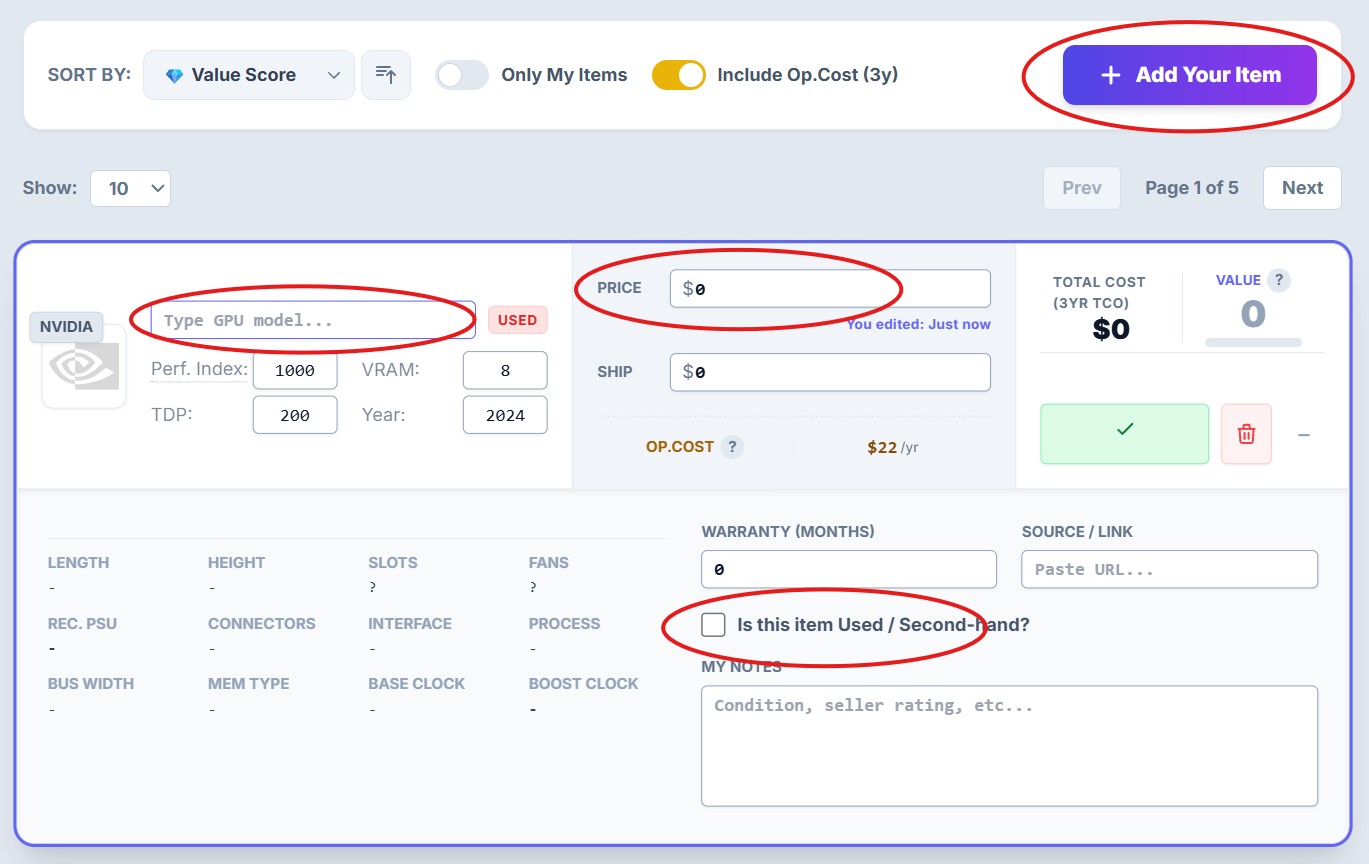
Task: Open the Value Score sort dropdown
Action: pos(248,75)
